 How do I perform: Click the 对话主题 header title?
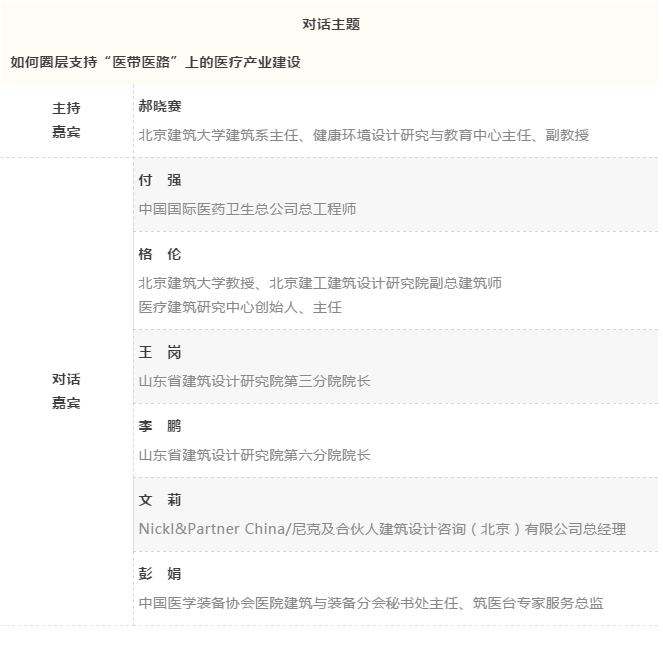point(330,24)
